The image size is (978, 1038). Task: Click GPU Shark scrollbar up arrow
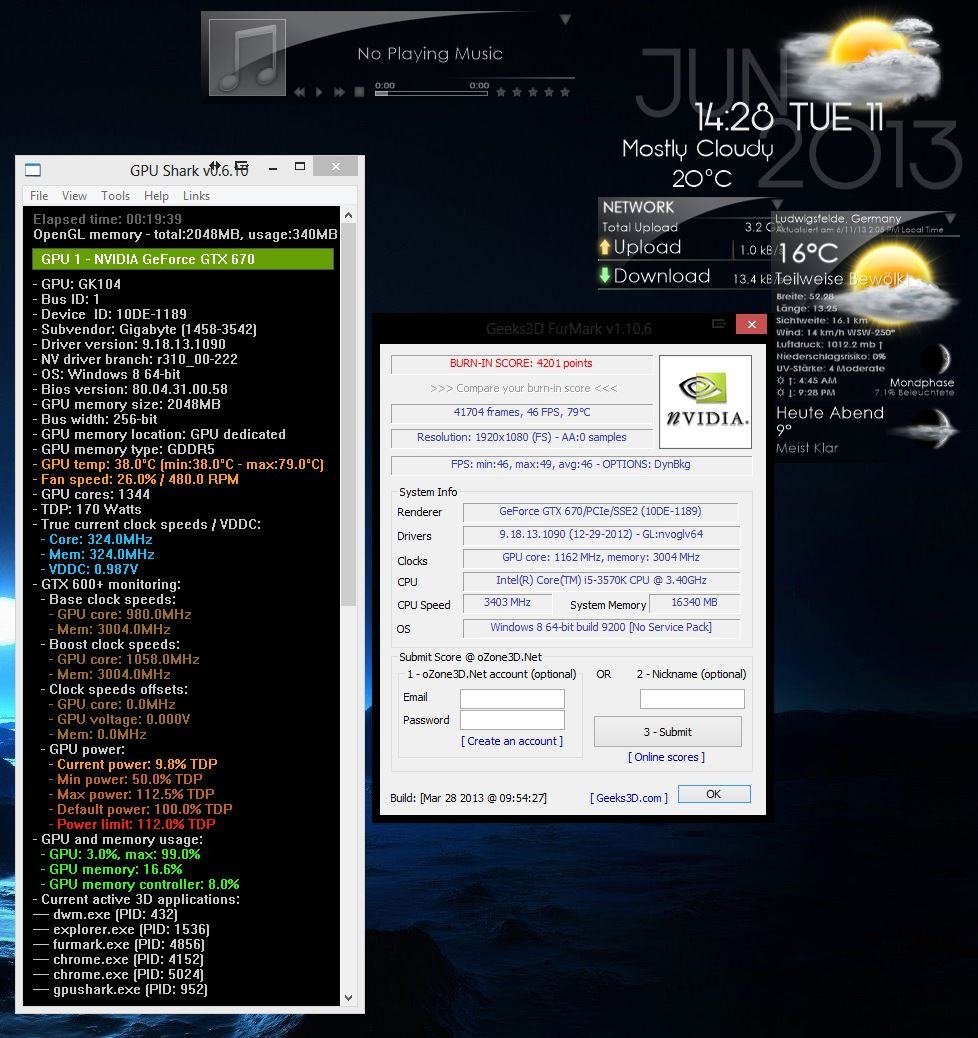pyautogui.click(x=349, y=216)
